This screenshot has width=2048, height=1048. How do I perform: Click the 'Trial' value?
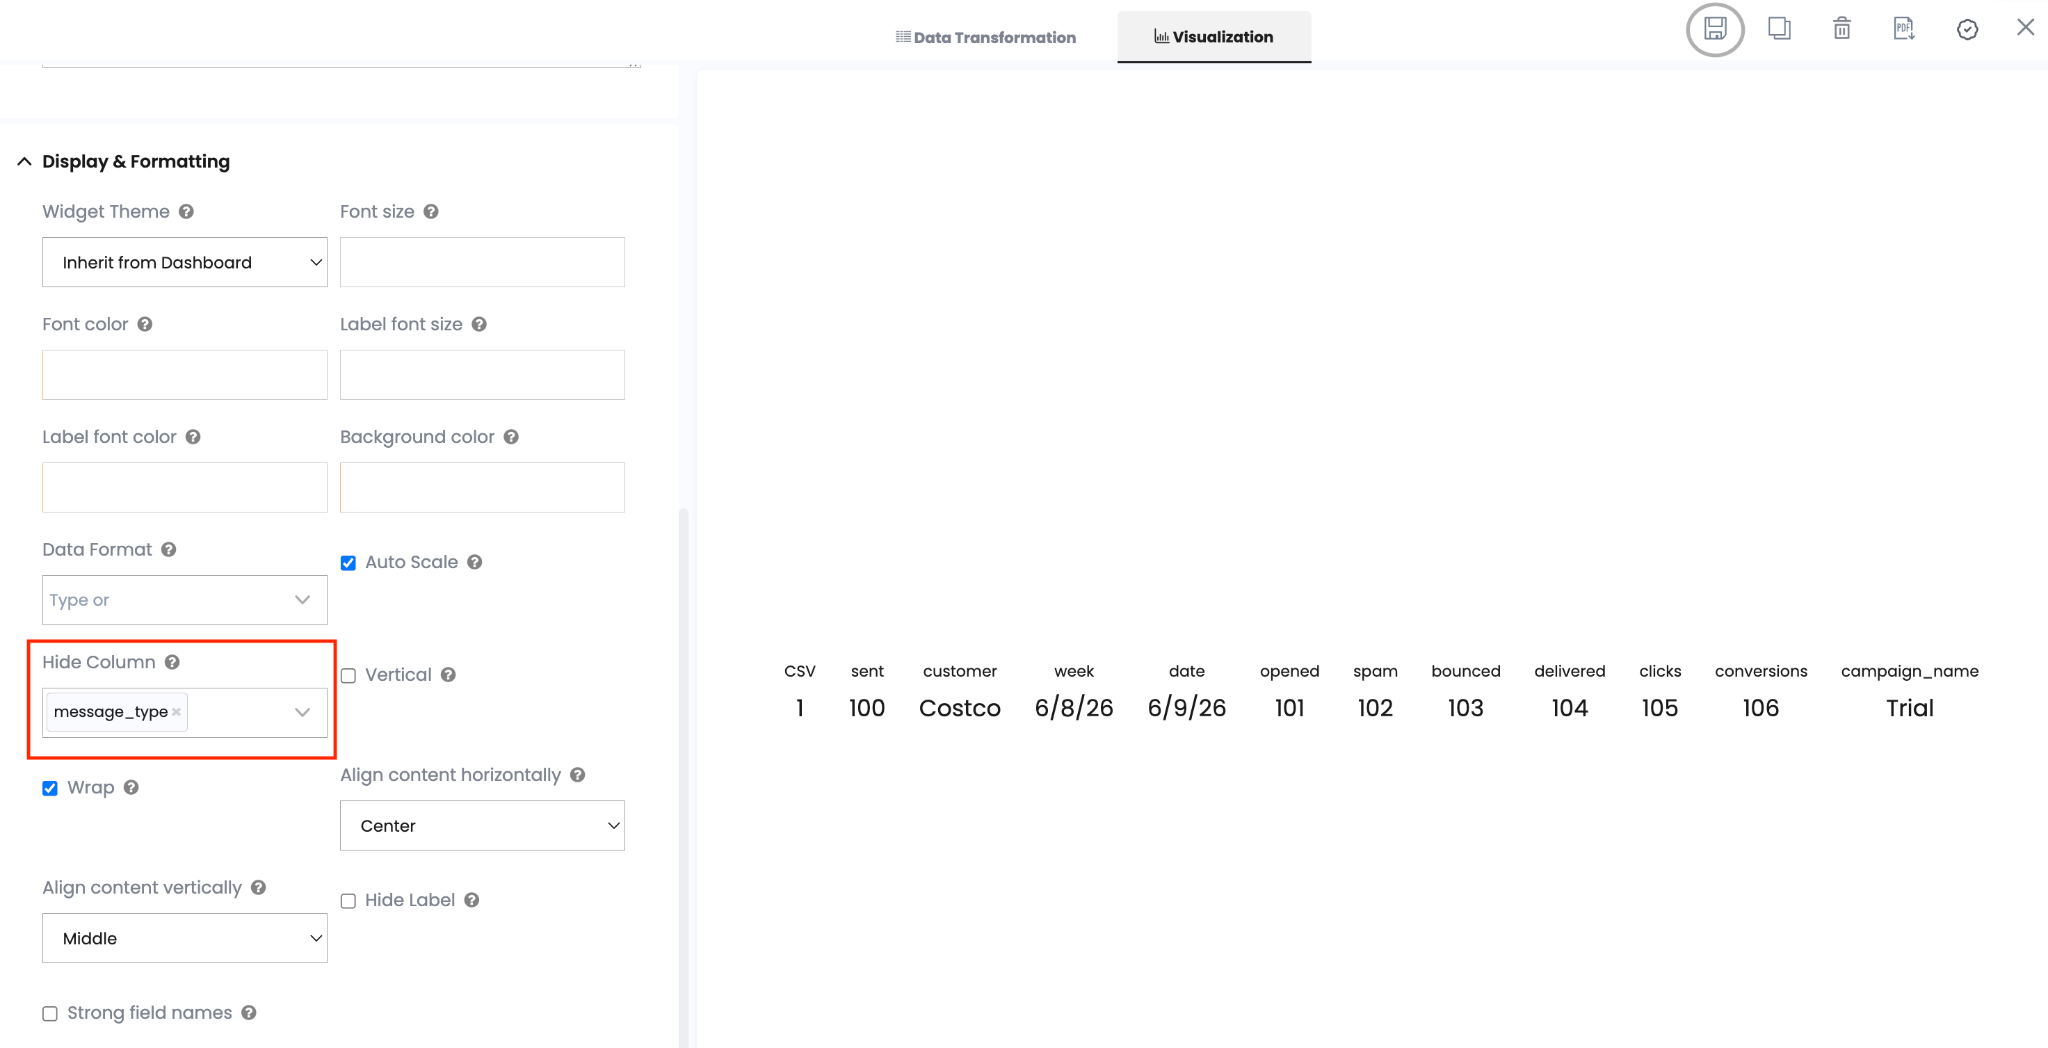[x=1910, y=708]
